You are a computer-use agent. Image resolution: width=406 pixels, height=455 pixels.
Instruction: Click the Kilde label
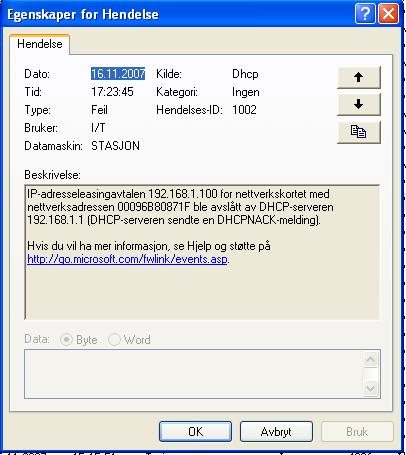169,74
